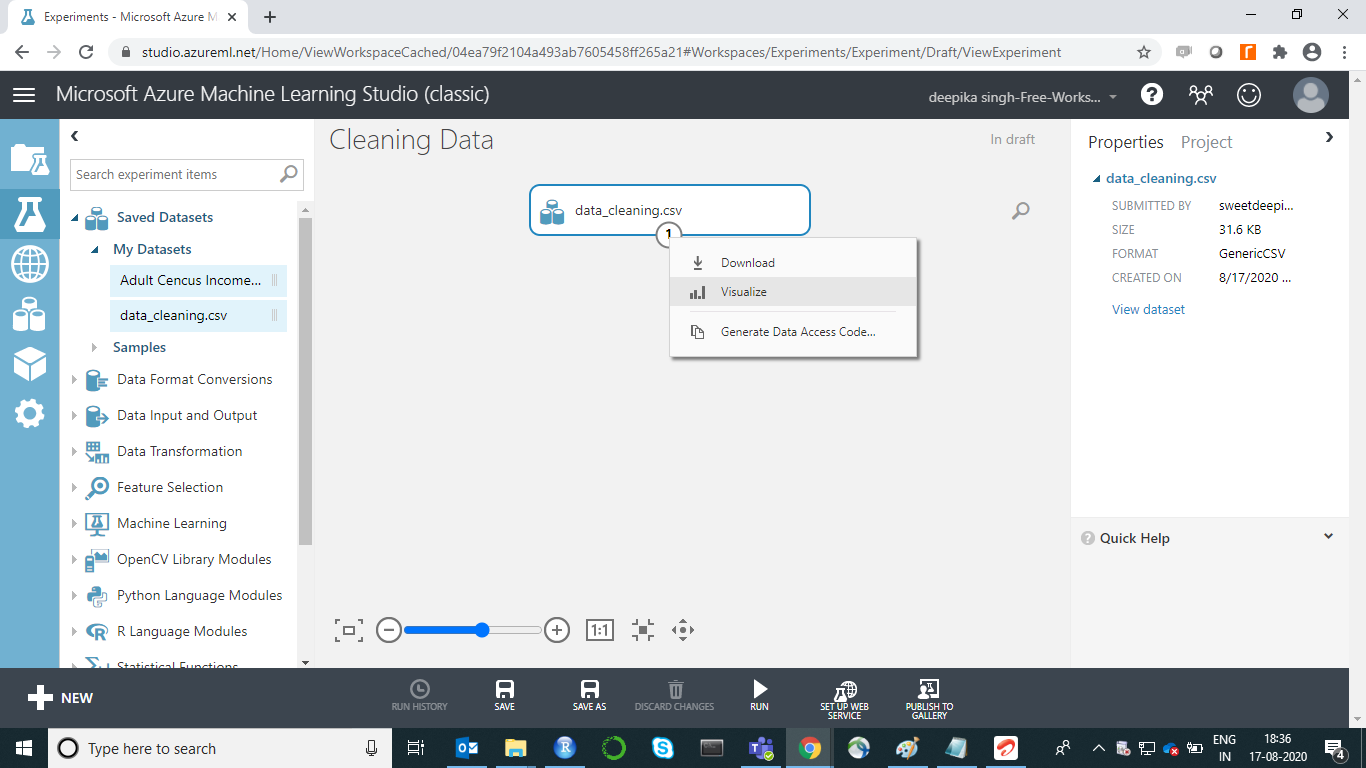
Task: Expand R Language Modules category
Action: pyautogui.click(x=74, y=632)
